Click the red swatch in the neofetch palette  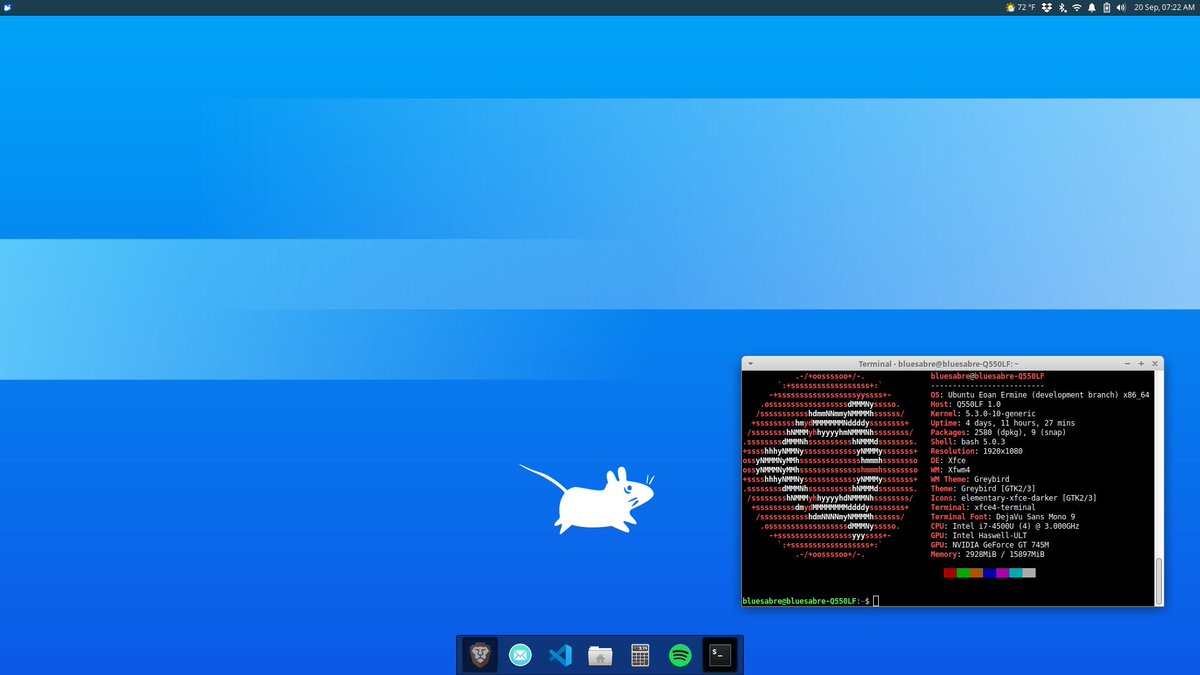949,573
